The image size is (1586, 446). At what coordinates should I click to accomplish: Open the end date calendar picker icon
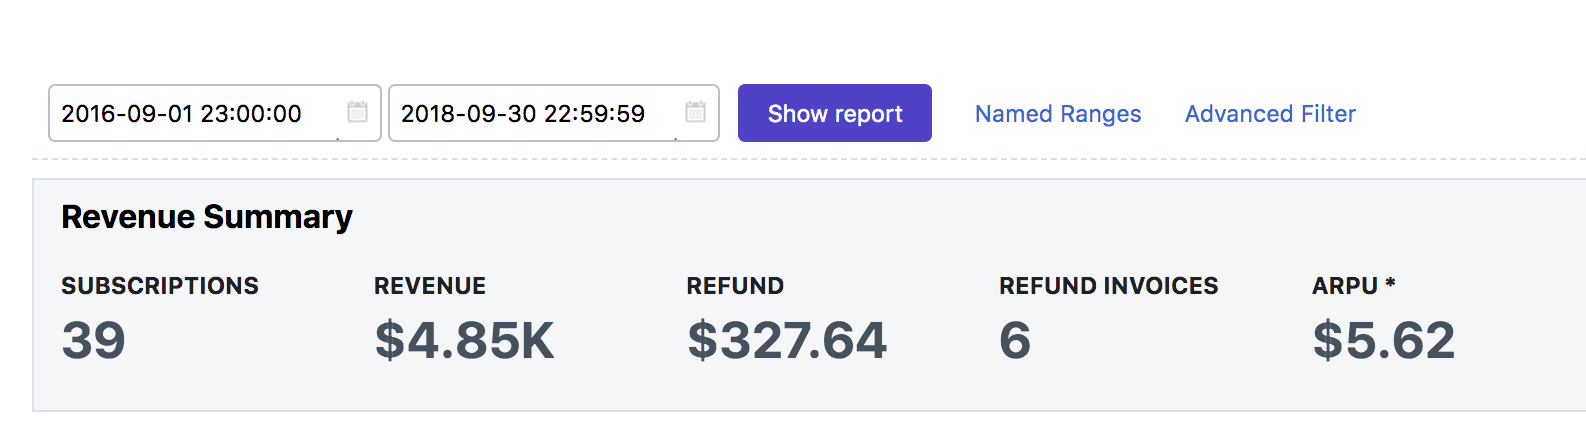tap(695, 111)
